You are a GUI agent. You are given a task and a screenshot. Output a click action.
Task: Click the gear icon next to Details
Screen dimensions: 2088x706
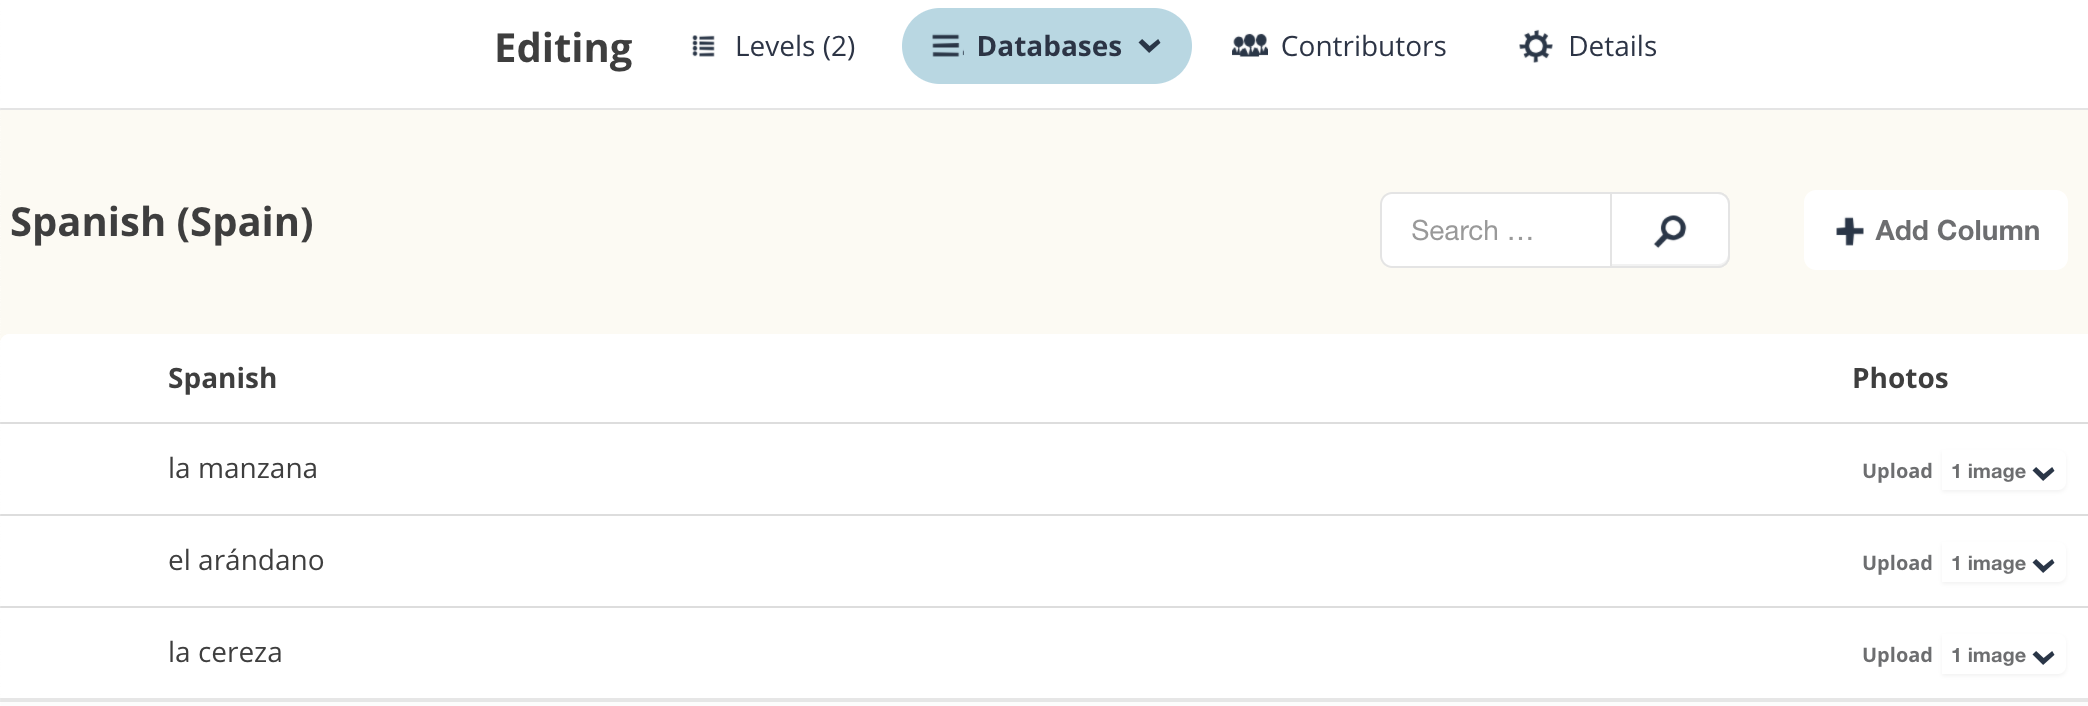[1535, 47]
